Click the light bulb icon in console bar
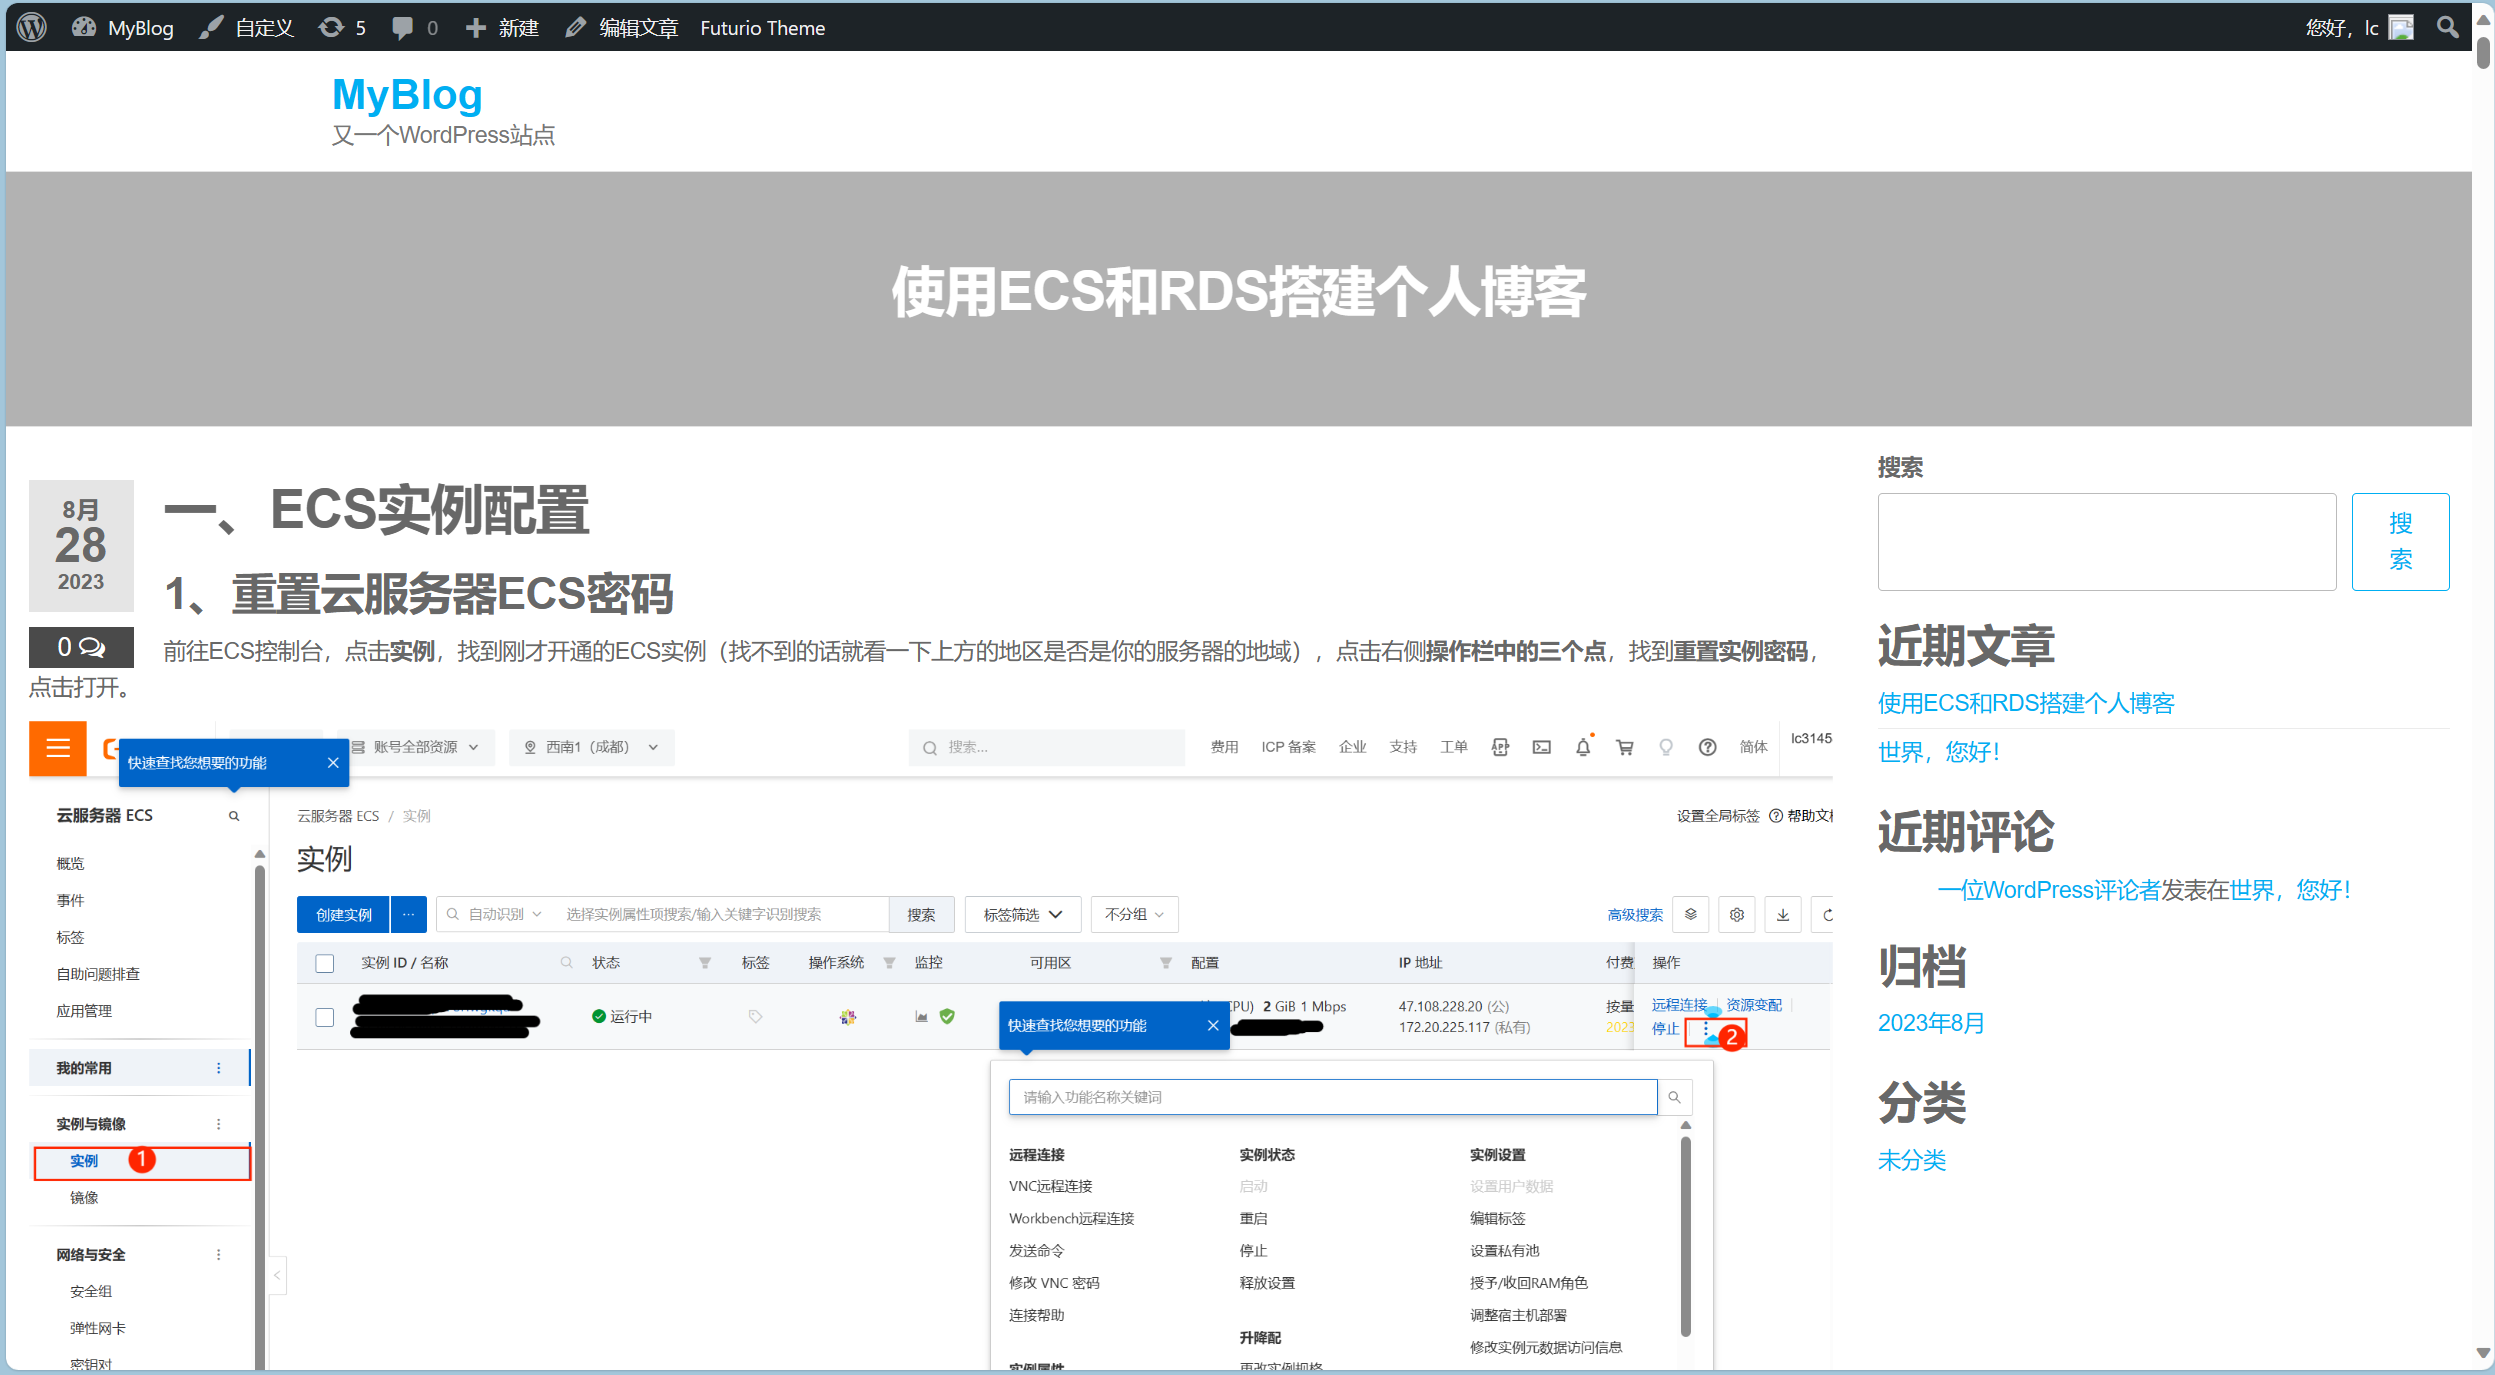This screenshot has width=2495, height=1375. 1666,747
